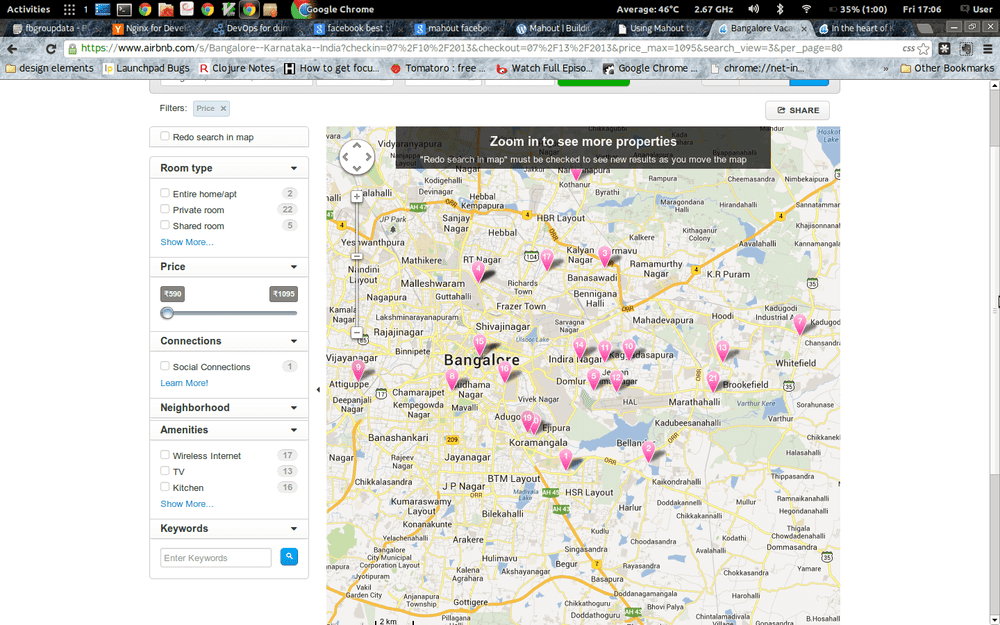The height and width of the screenshot is (625, 1000).
Task: Check the Private room option
Action: pos(165,209)
